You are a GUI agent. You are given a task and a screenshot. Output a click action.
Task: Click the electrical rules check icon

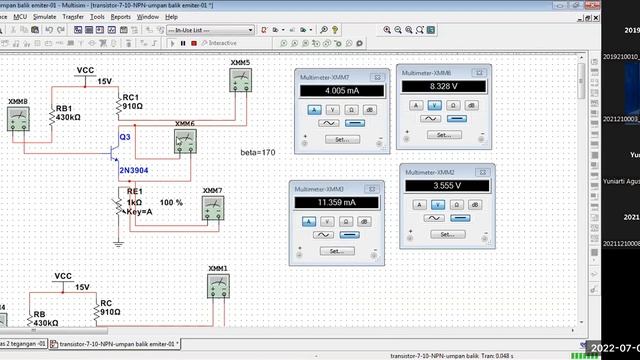[264, 30]
